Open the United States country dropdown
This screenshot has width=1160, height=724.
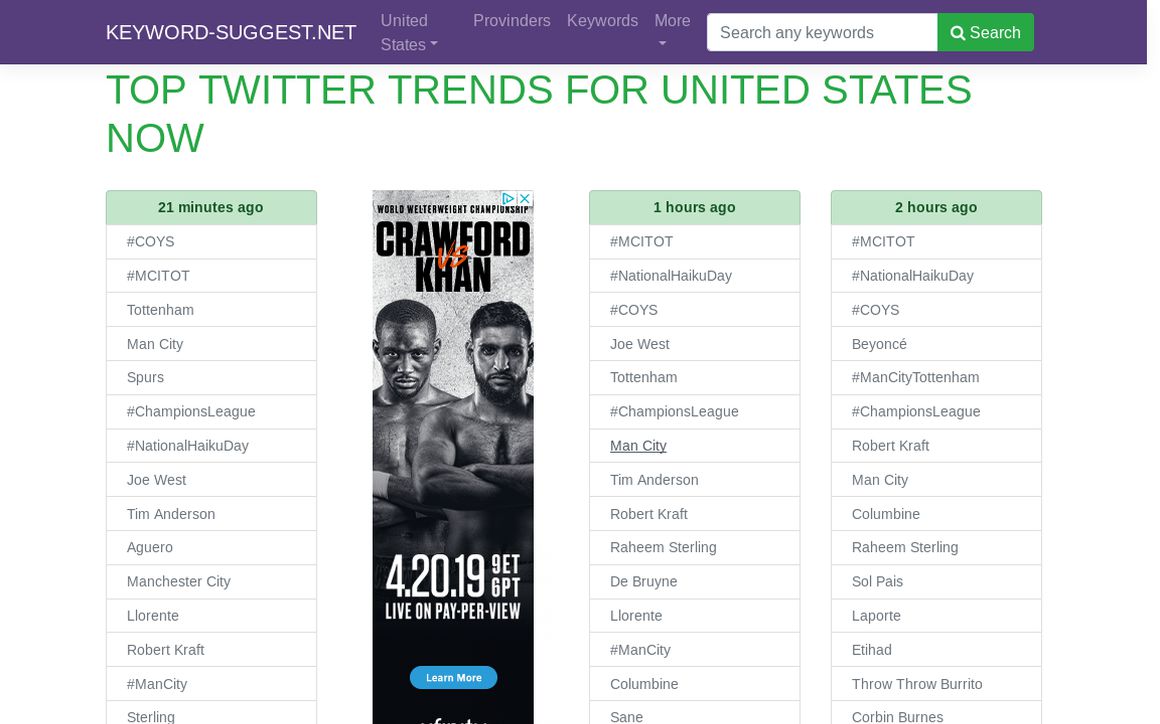(409, 32)
